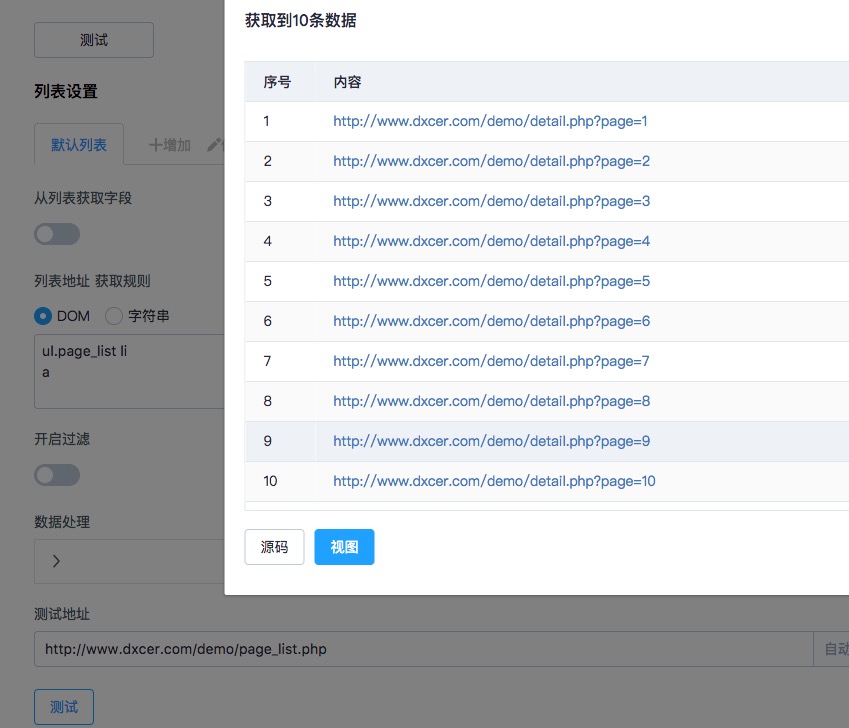Viewport: 849px width, 728px height.
Task: Click the pencil edit icon beside +增加
Action: pos(214,145)
